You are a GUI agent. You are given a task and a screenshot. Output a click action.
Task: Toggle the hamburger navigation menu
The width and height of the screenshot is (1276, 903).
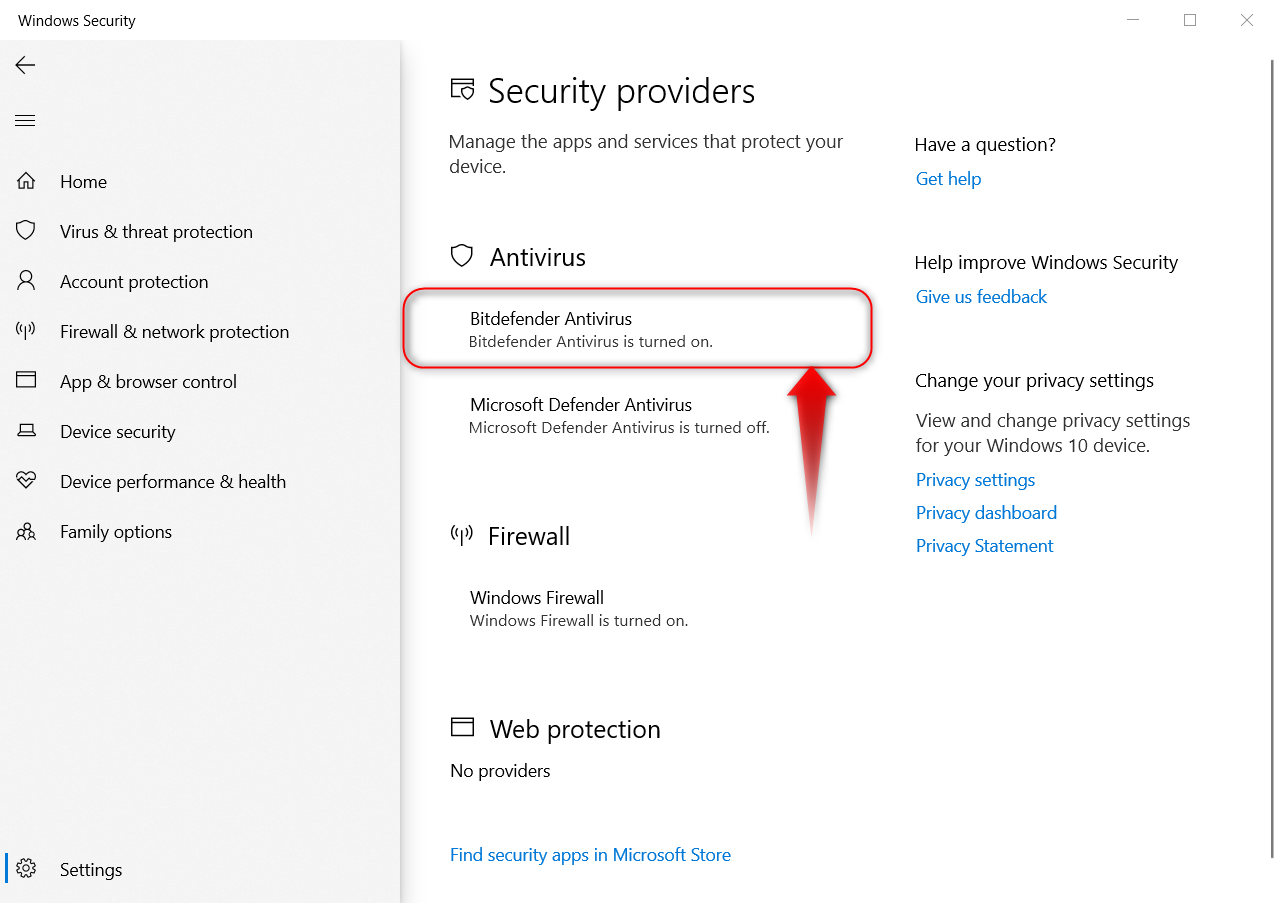tap(25, 121)
